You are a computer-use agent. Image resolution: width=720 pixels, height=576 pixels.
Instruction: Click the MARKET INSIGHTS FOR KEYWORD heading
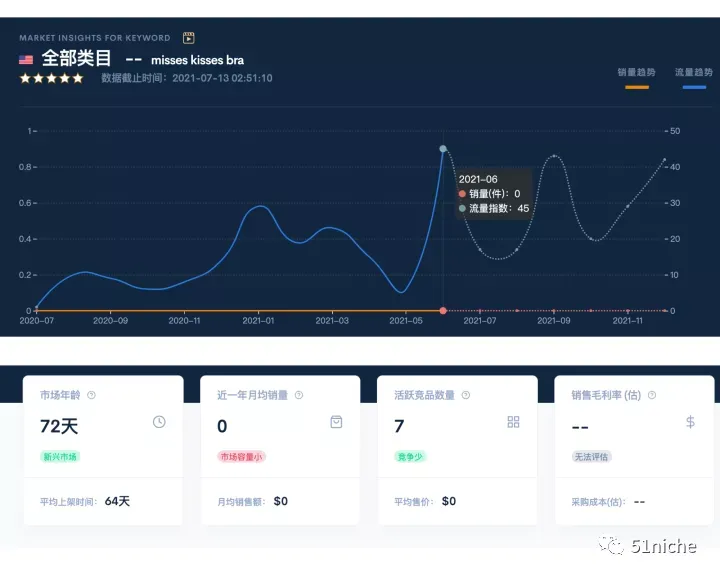pos(95,38)
